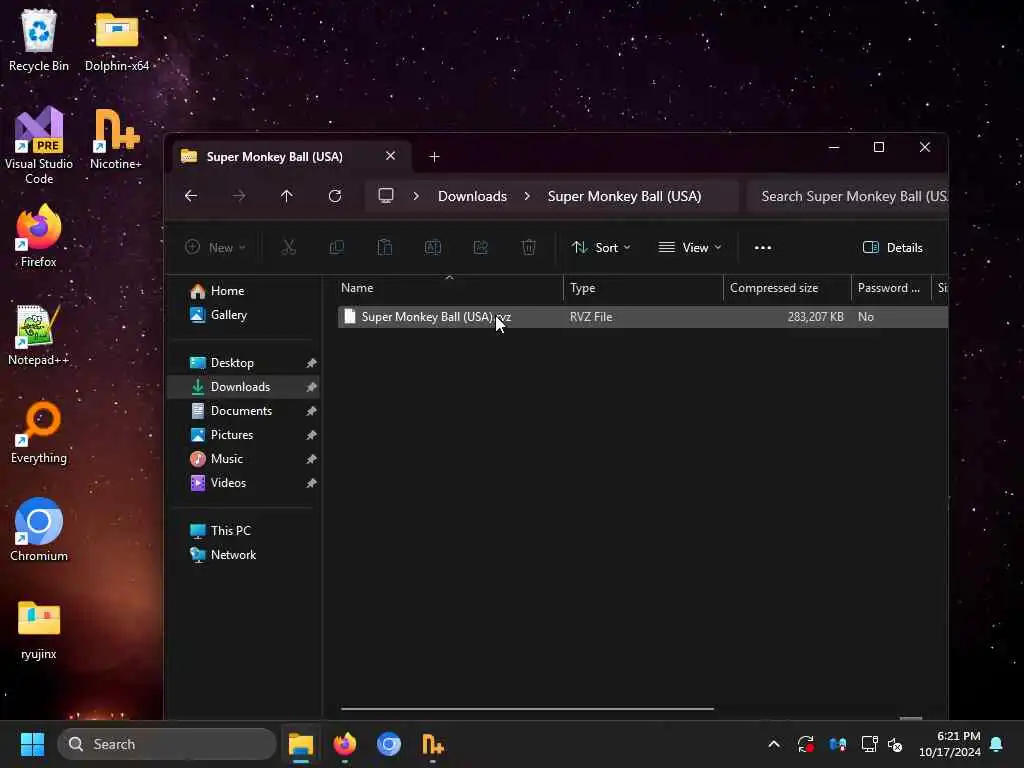
Task: Launch the Everything search desktop shortcut
Action: point(39,432)
